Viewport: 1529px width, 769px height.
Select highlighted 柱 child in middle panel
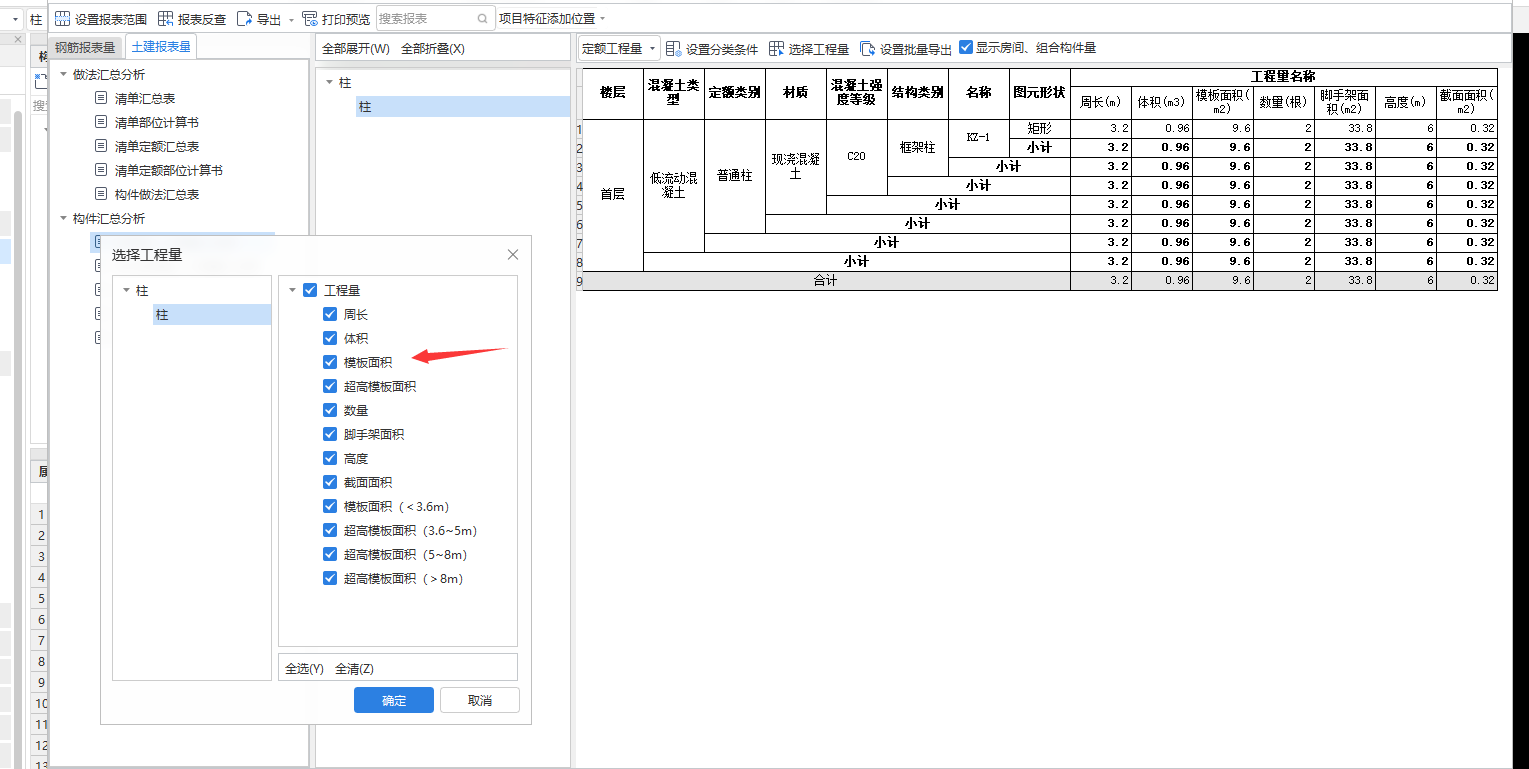pyautogui.click(x=463, y=106)
